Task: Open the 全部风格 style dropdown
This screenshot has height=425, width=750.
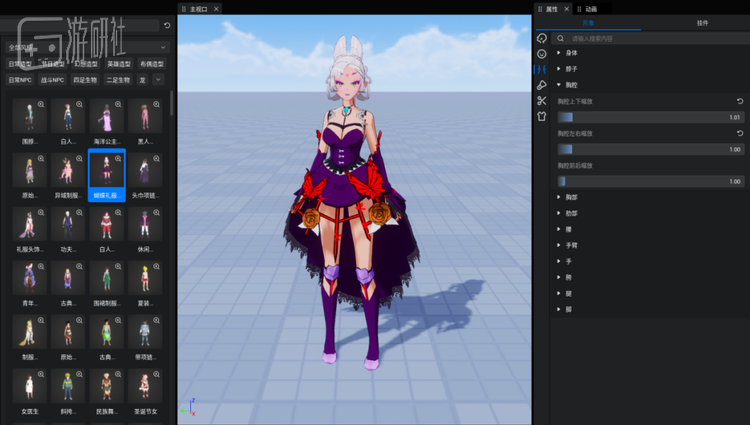Action: tap(88, 47)
